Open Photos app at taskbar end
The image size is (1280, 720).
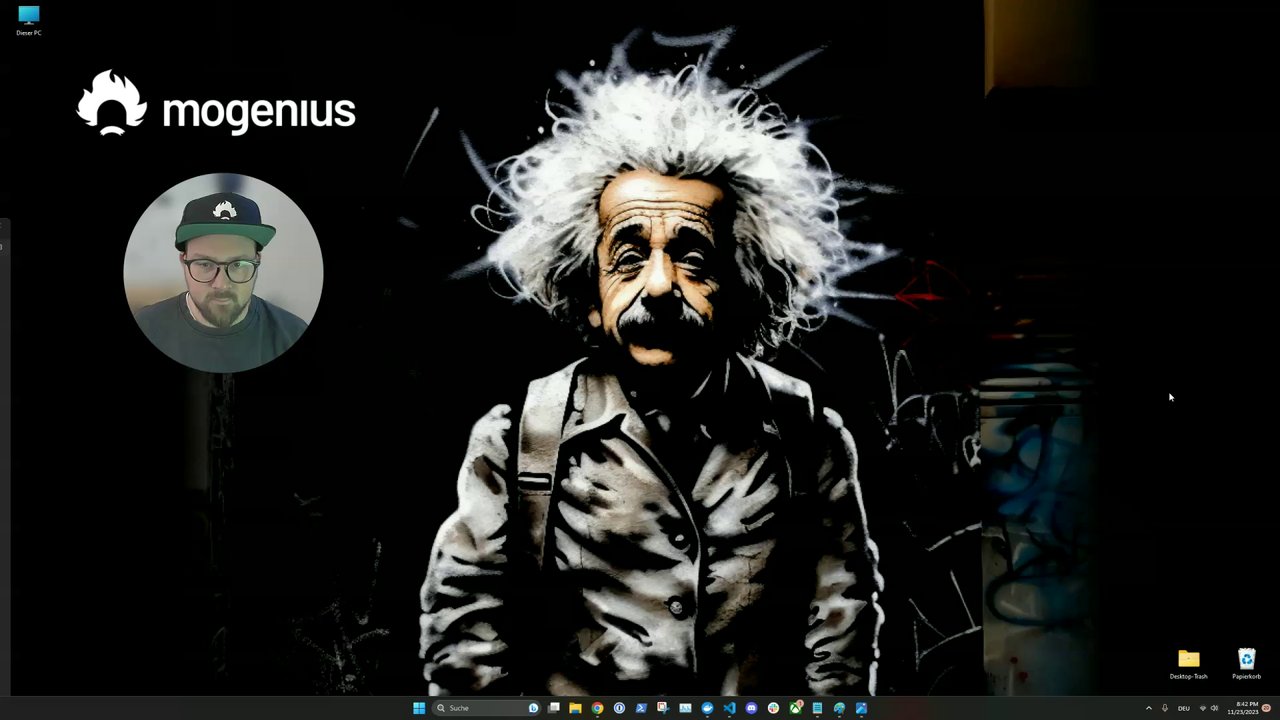pos(861,708)
